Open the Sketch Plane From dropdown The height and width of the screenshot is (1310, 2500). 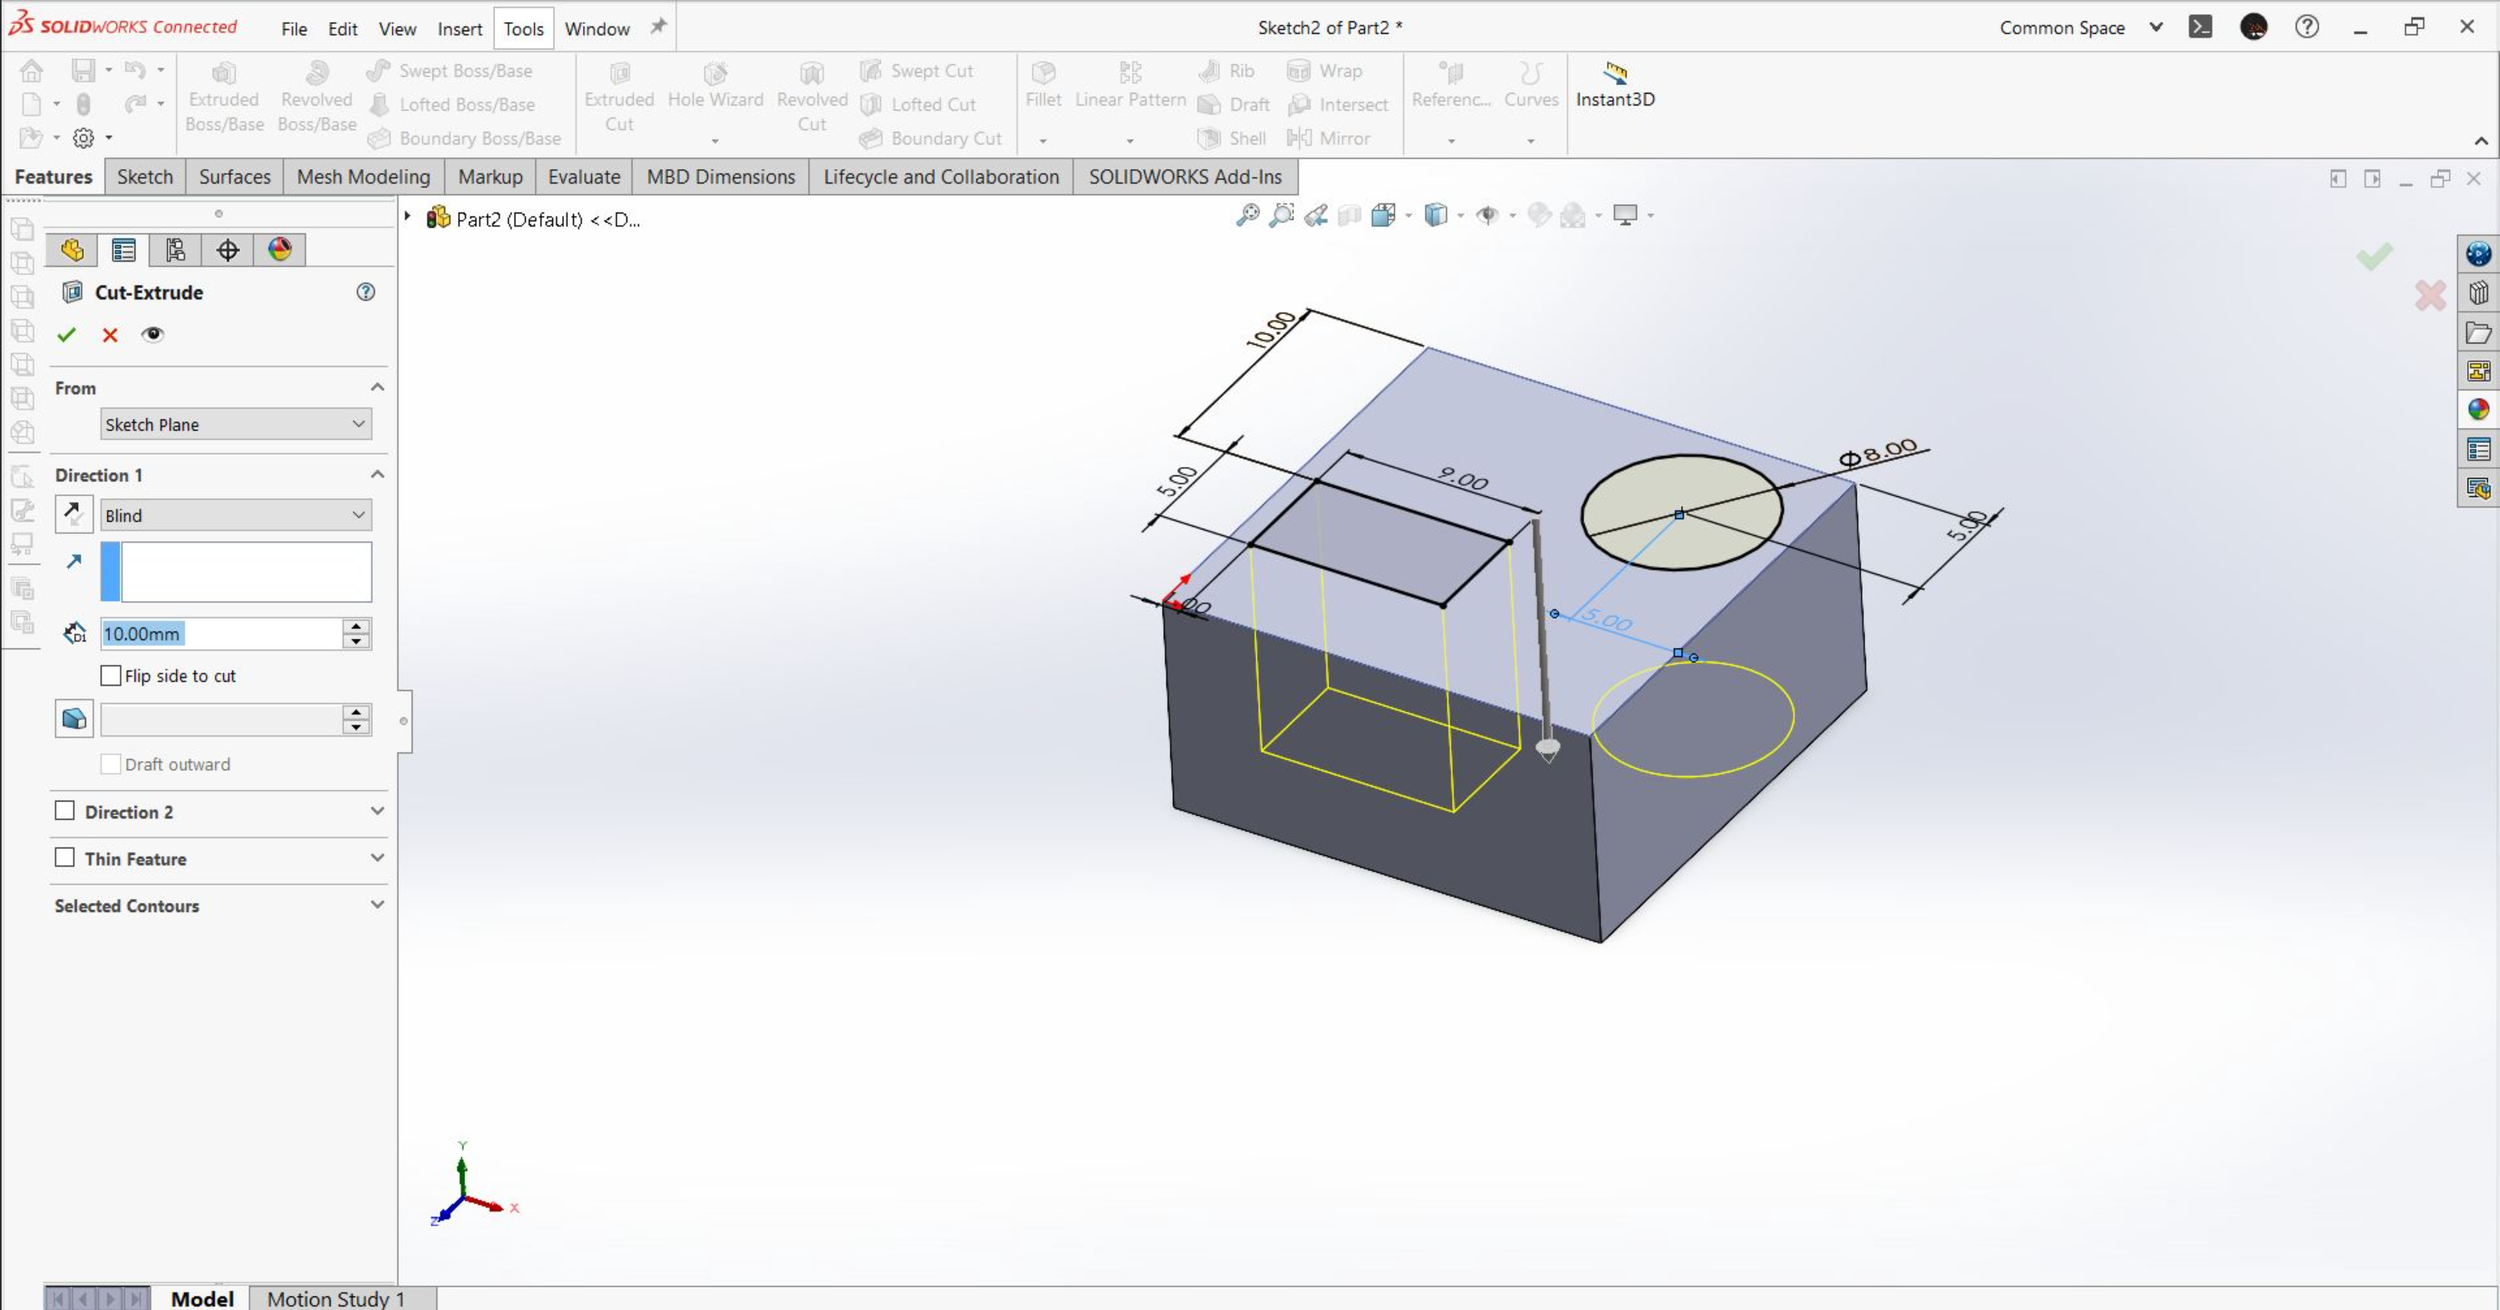pyautogui.click(x=235, y=424)
